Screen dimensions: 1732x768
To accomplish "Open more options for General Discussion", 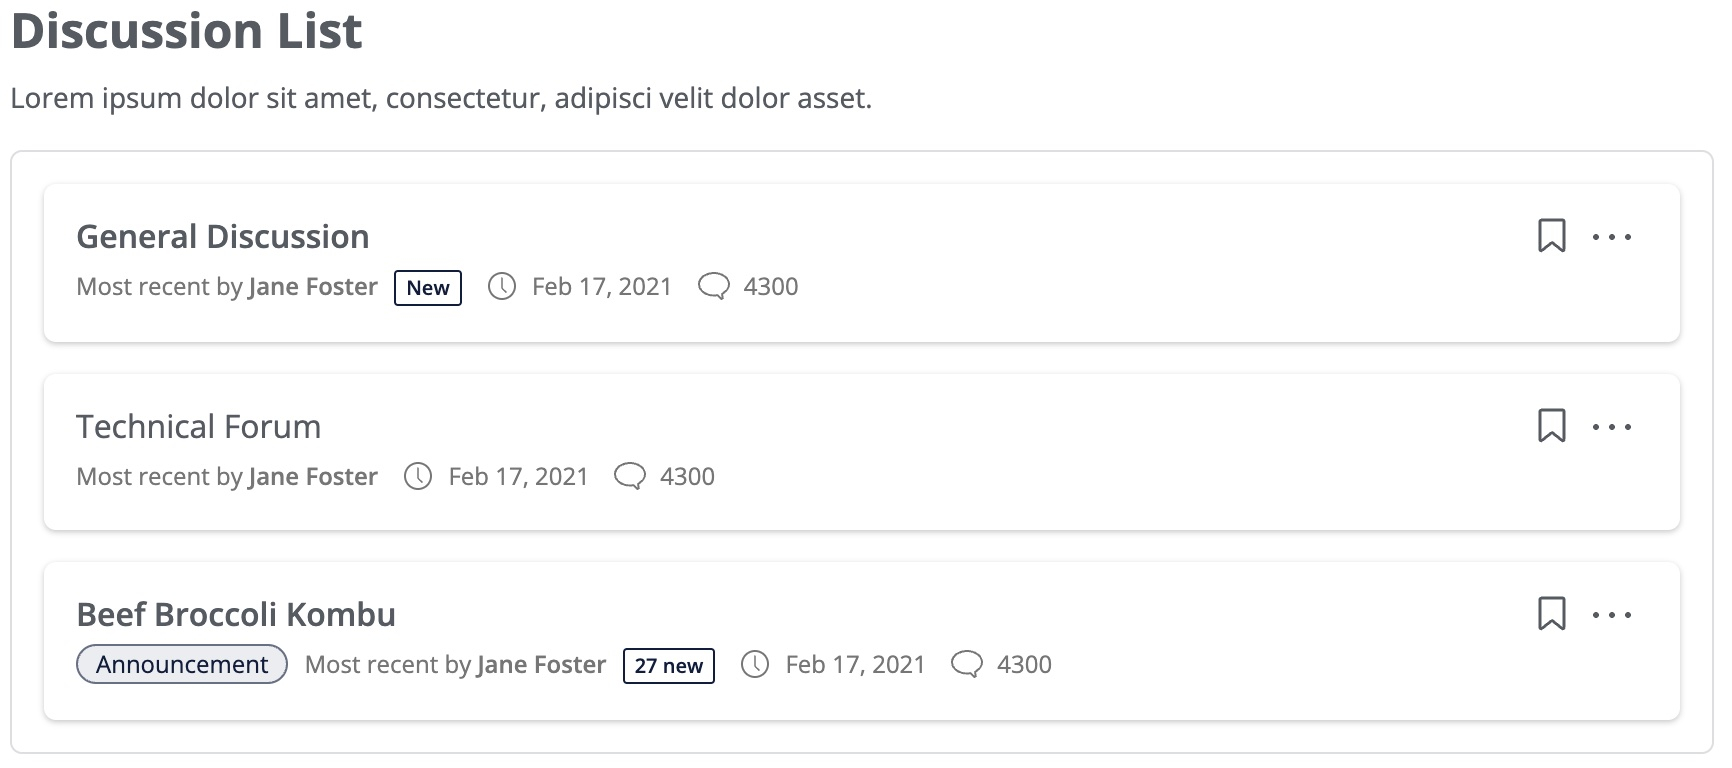I will 1612,237.
